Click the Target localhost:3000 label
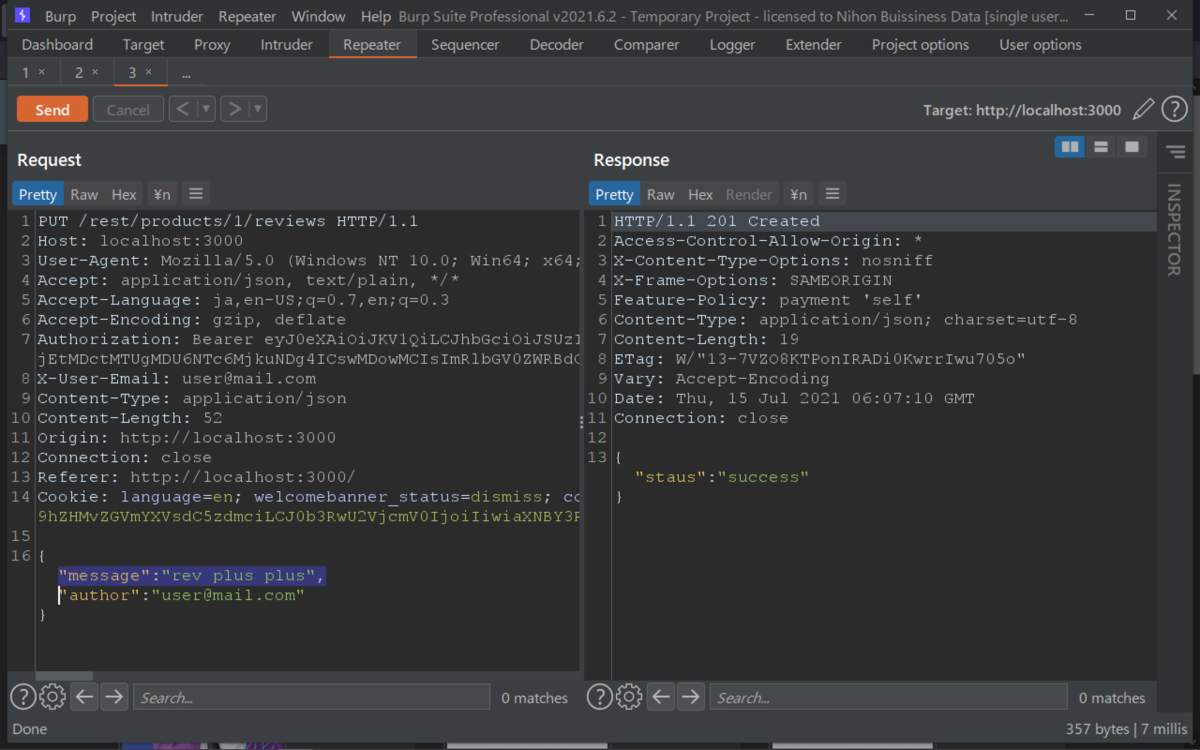Viewport: 1200px width, 750px height. pos(1022,110)
